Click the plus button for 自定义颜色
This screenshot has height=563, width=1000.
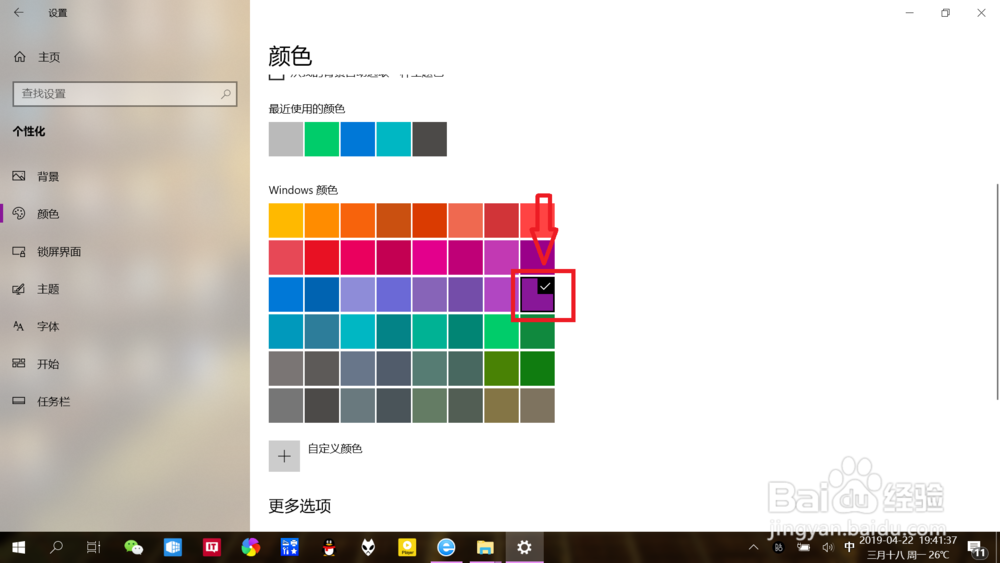(x=284, y=456)
